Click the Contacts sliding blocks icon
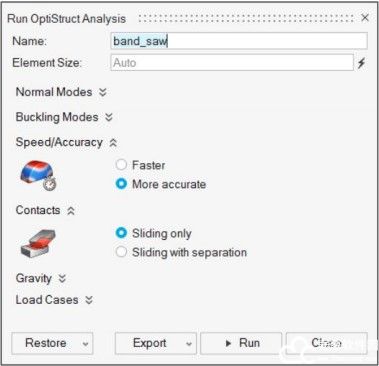379x366 pixels. tap(38, 243)
